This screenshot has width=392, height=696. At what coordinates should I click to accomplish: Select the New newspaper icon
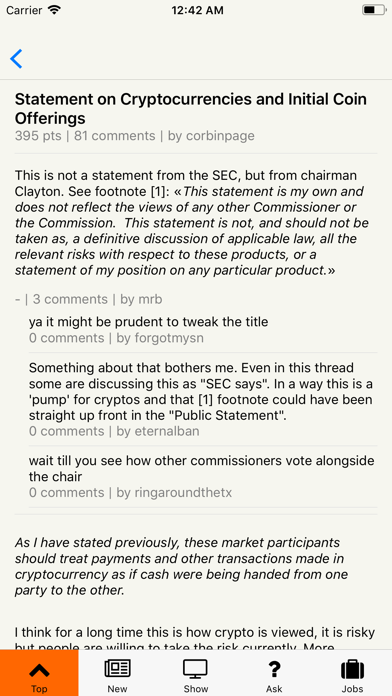[118, 669]
